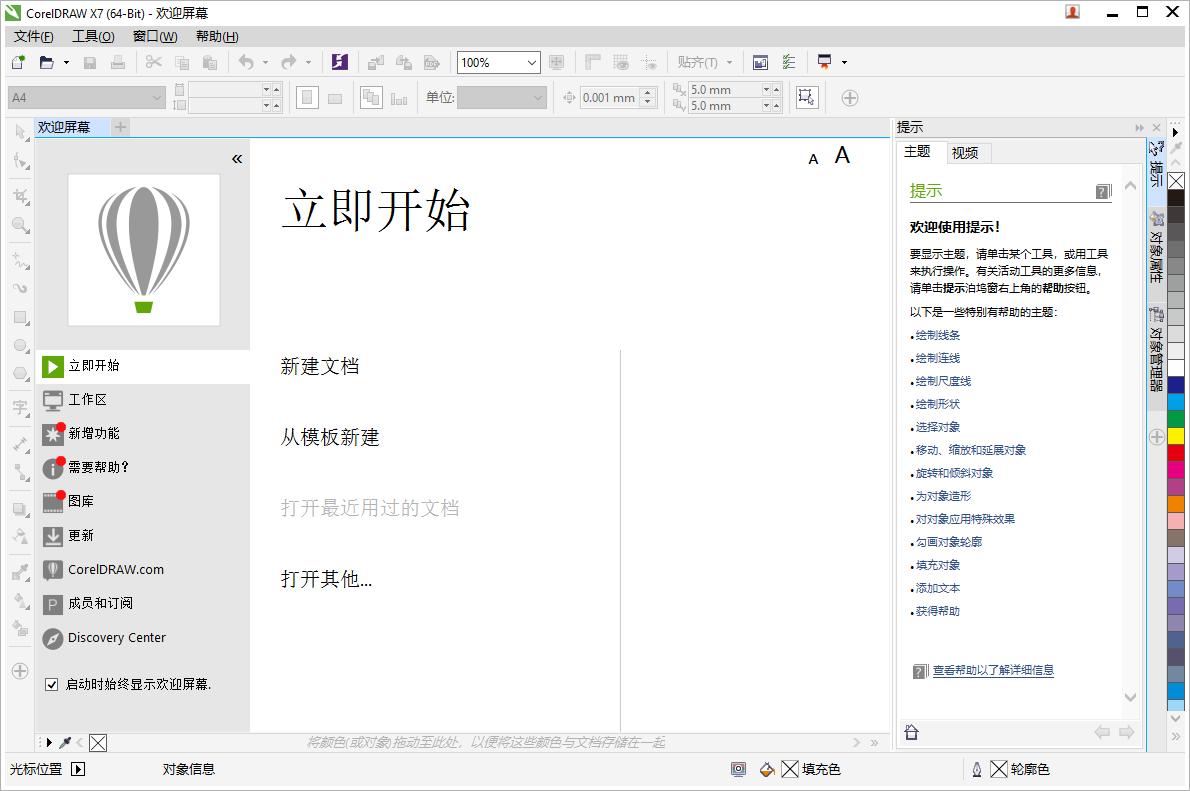The width and height of the screenshot is (1190, 791).
Task: Uncheck 启动时始终显示欢迎屏幕 checkbox
Action: click(x=52, y=685)
